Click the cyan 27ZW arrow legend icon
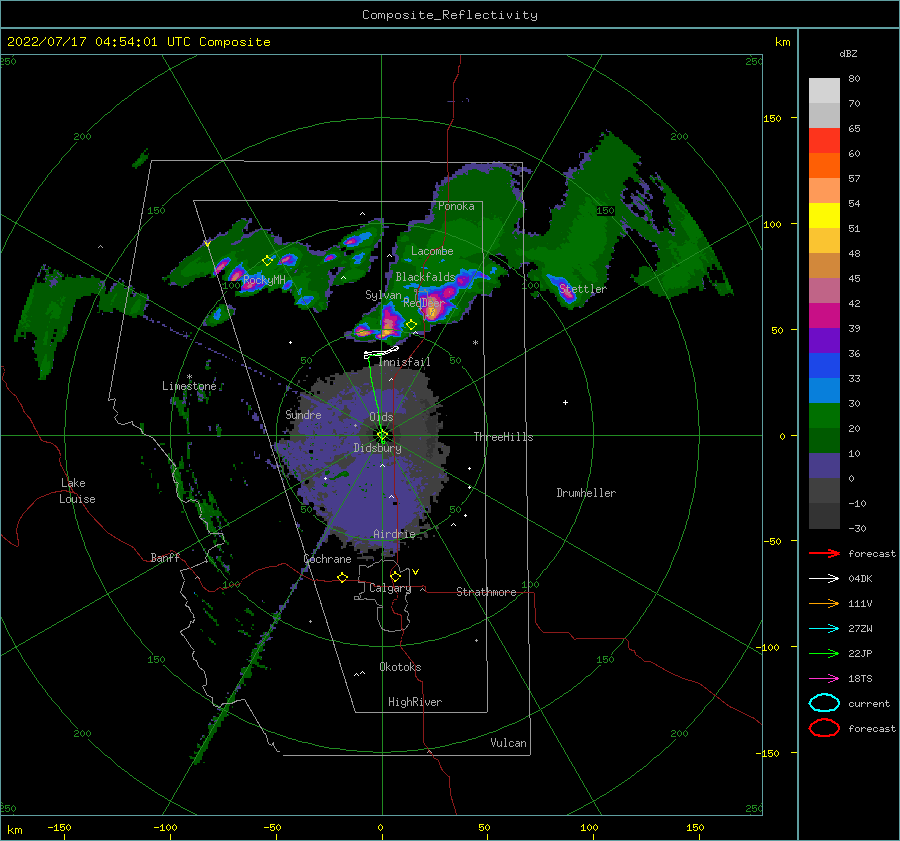The height and width of the screenshot is (841, 900). (x=824, y=629)
